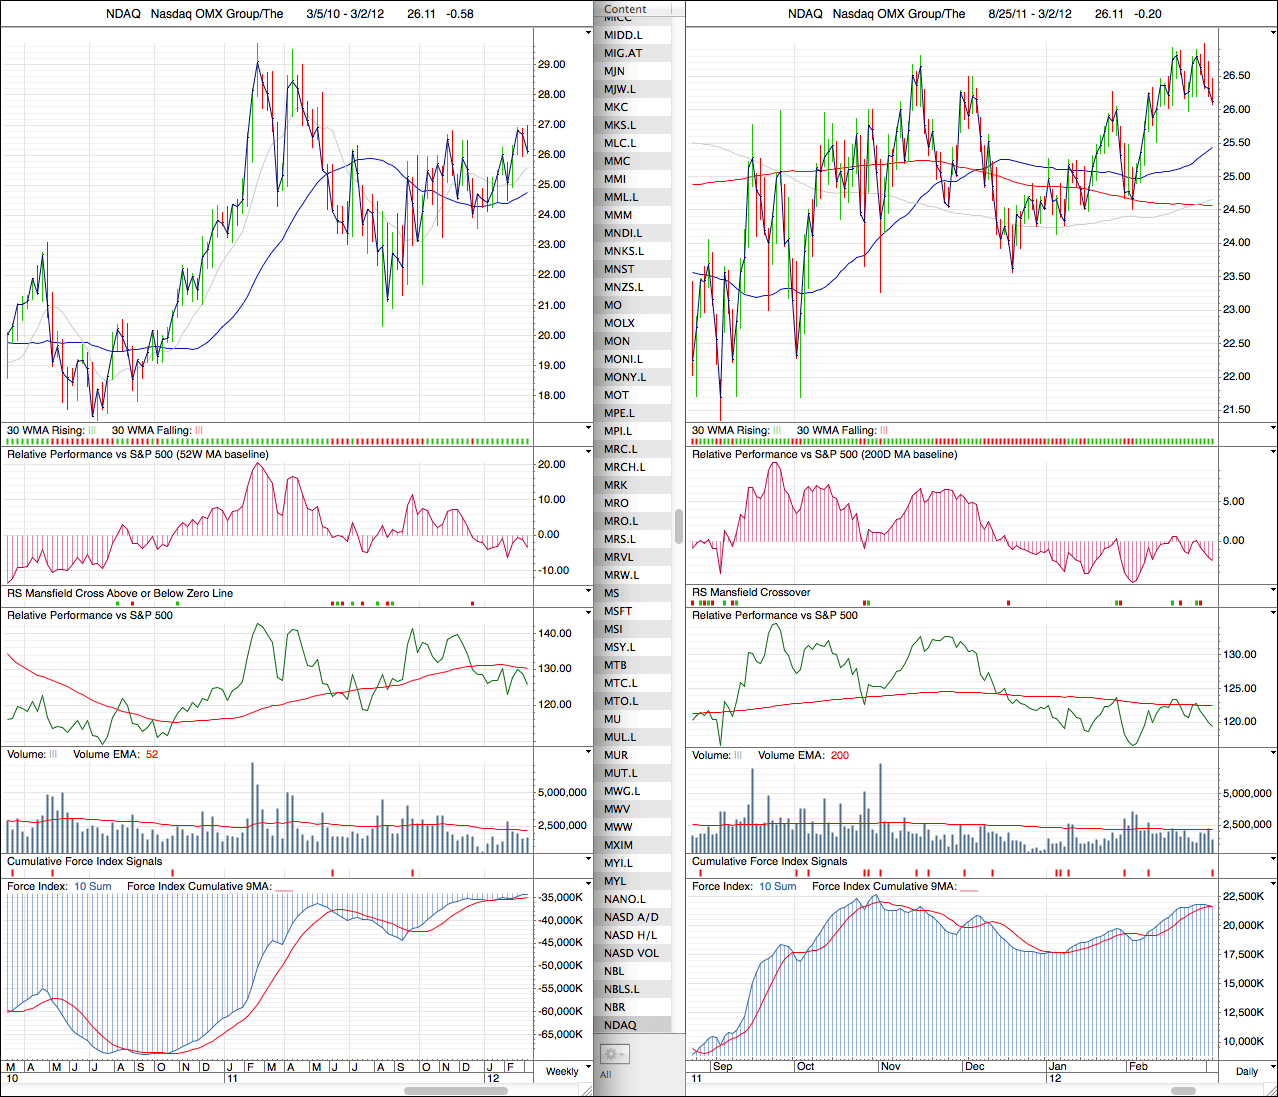Click the weekly RS Mansfield Cross panel arrow
Image resolution: width=1278 pixels, height=1097 pixels.
coord(588,592)
